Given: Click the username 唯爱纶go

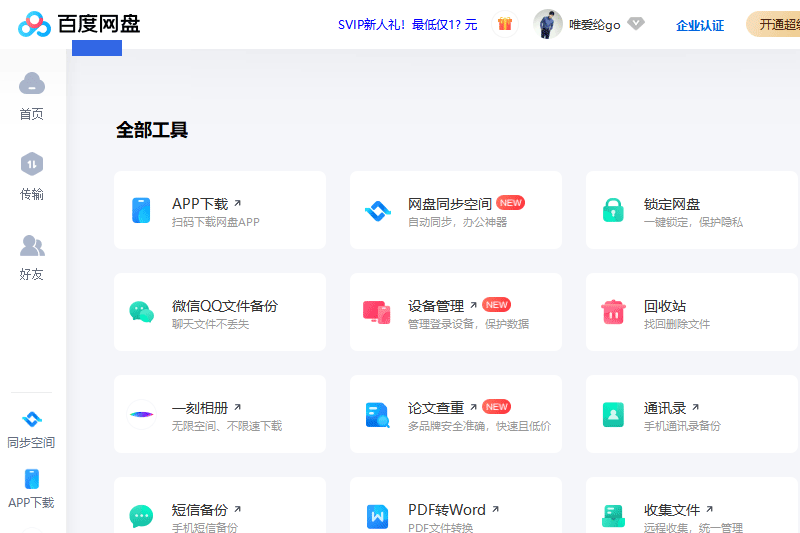Looking at the screenshot, I should 594,24.
